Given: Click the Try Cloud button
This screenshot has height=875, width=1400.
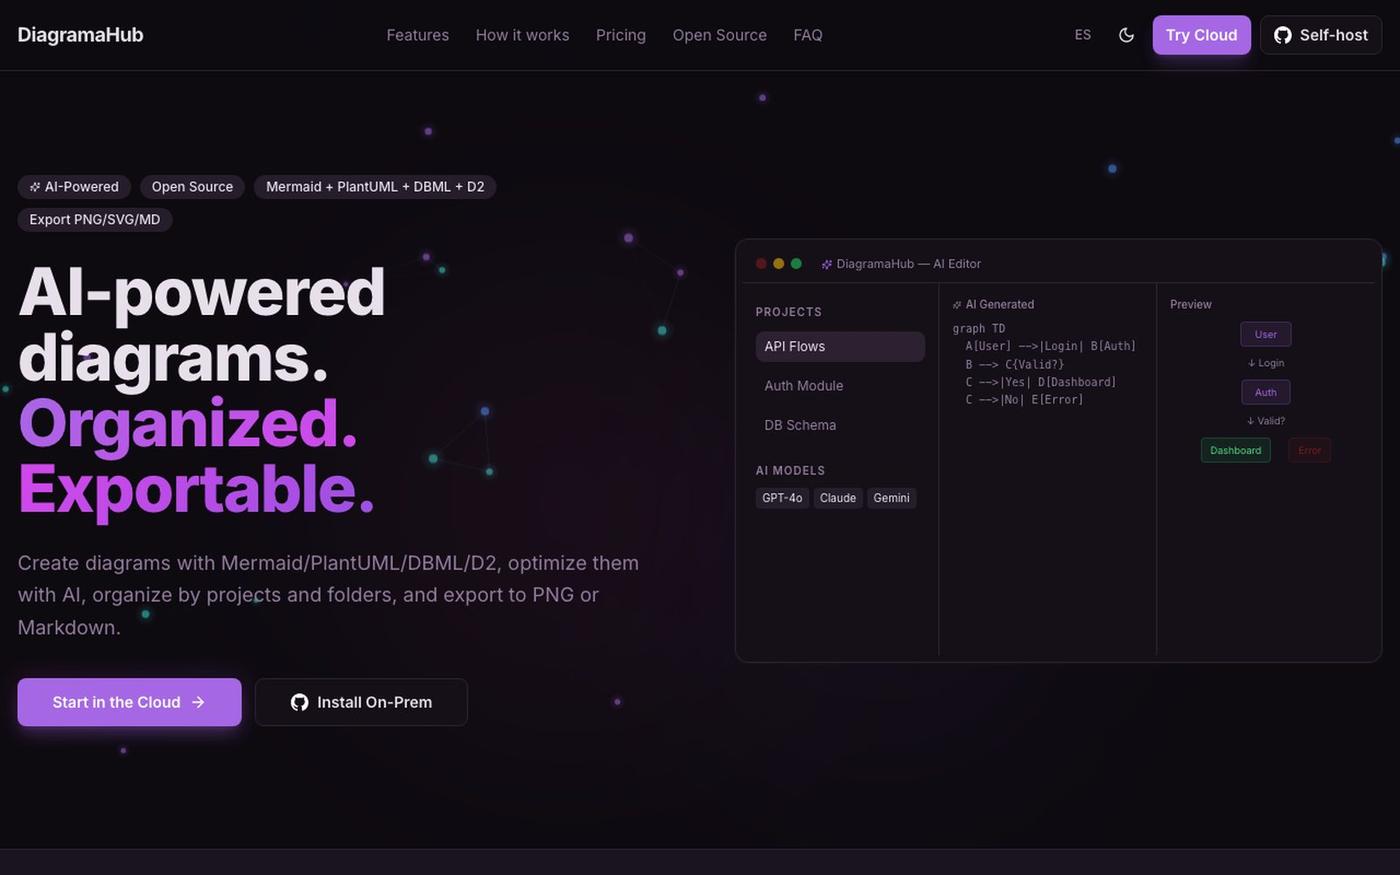Looking at the screenshot, I should (1201, 35).
